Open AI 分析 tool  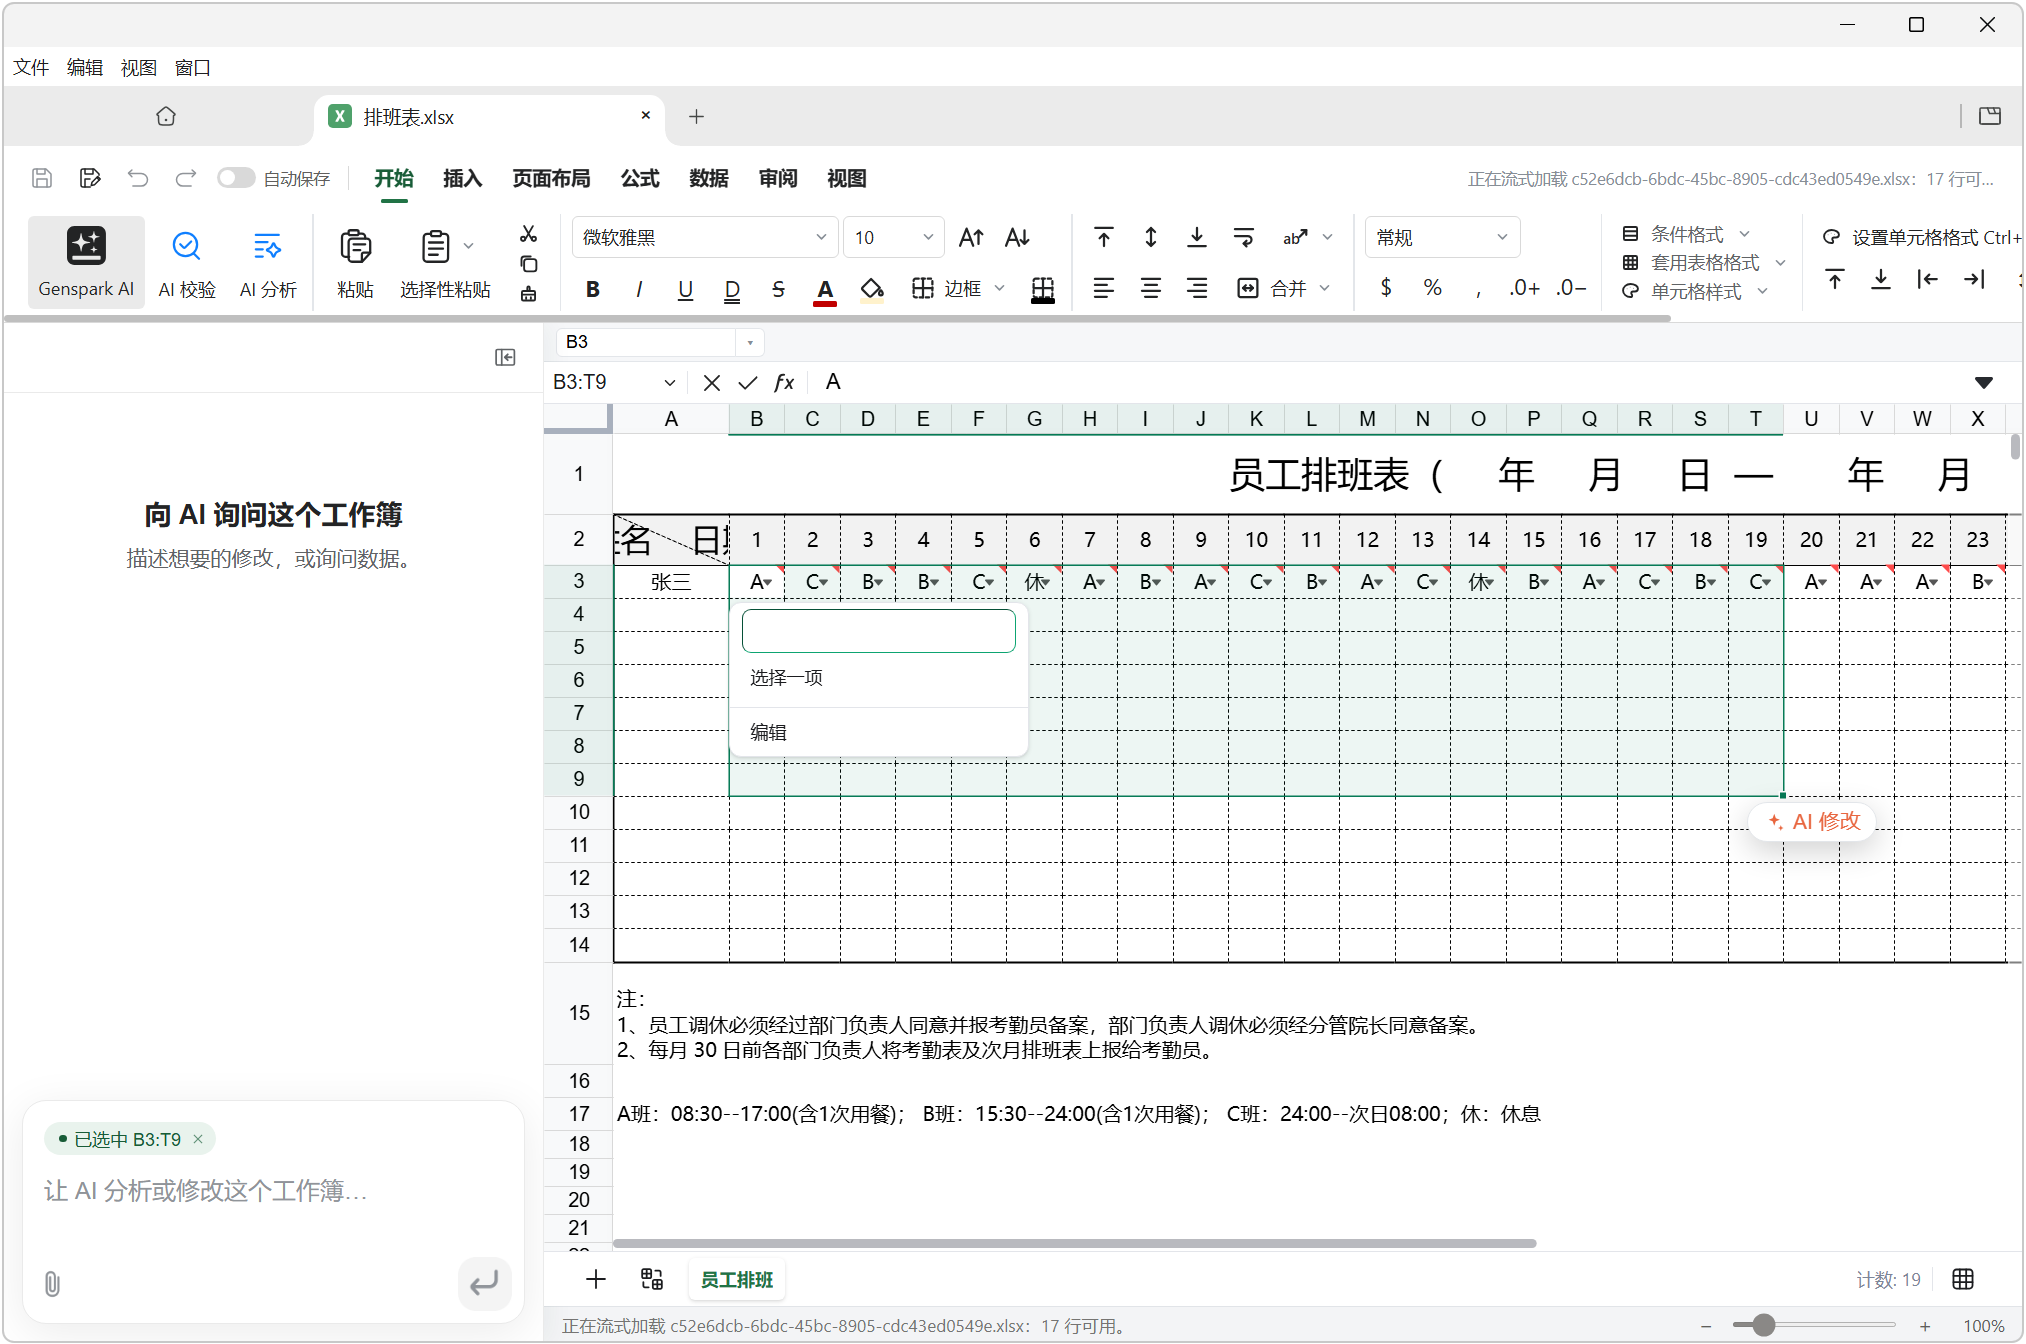(x=268, y=262)
